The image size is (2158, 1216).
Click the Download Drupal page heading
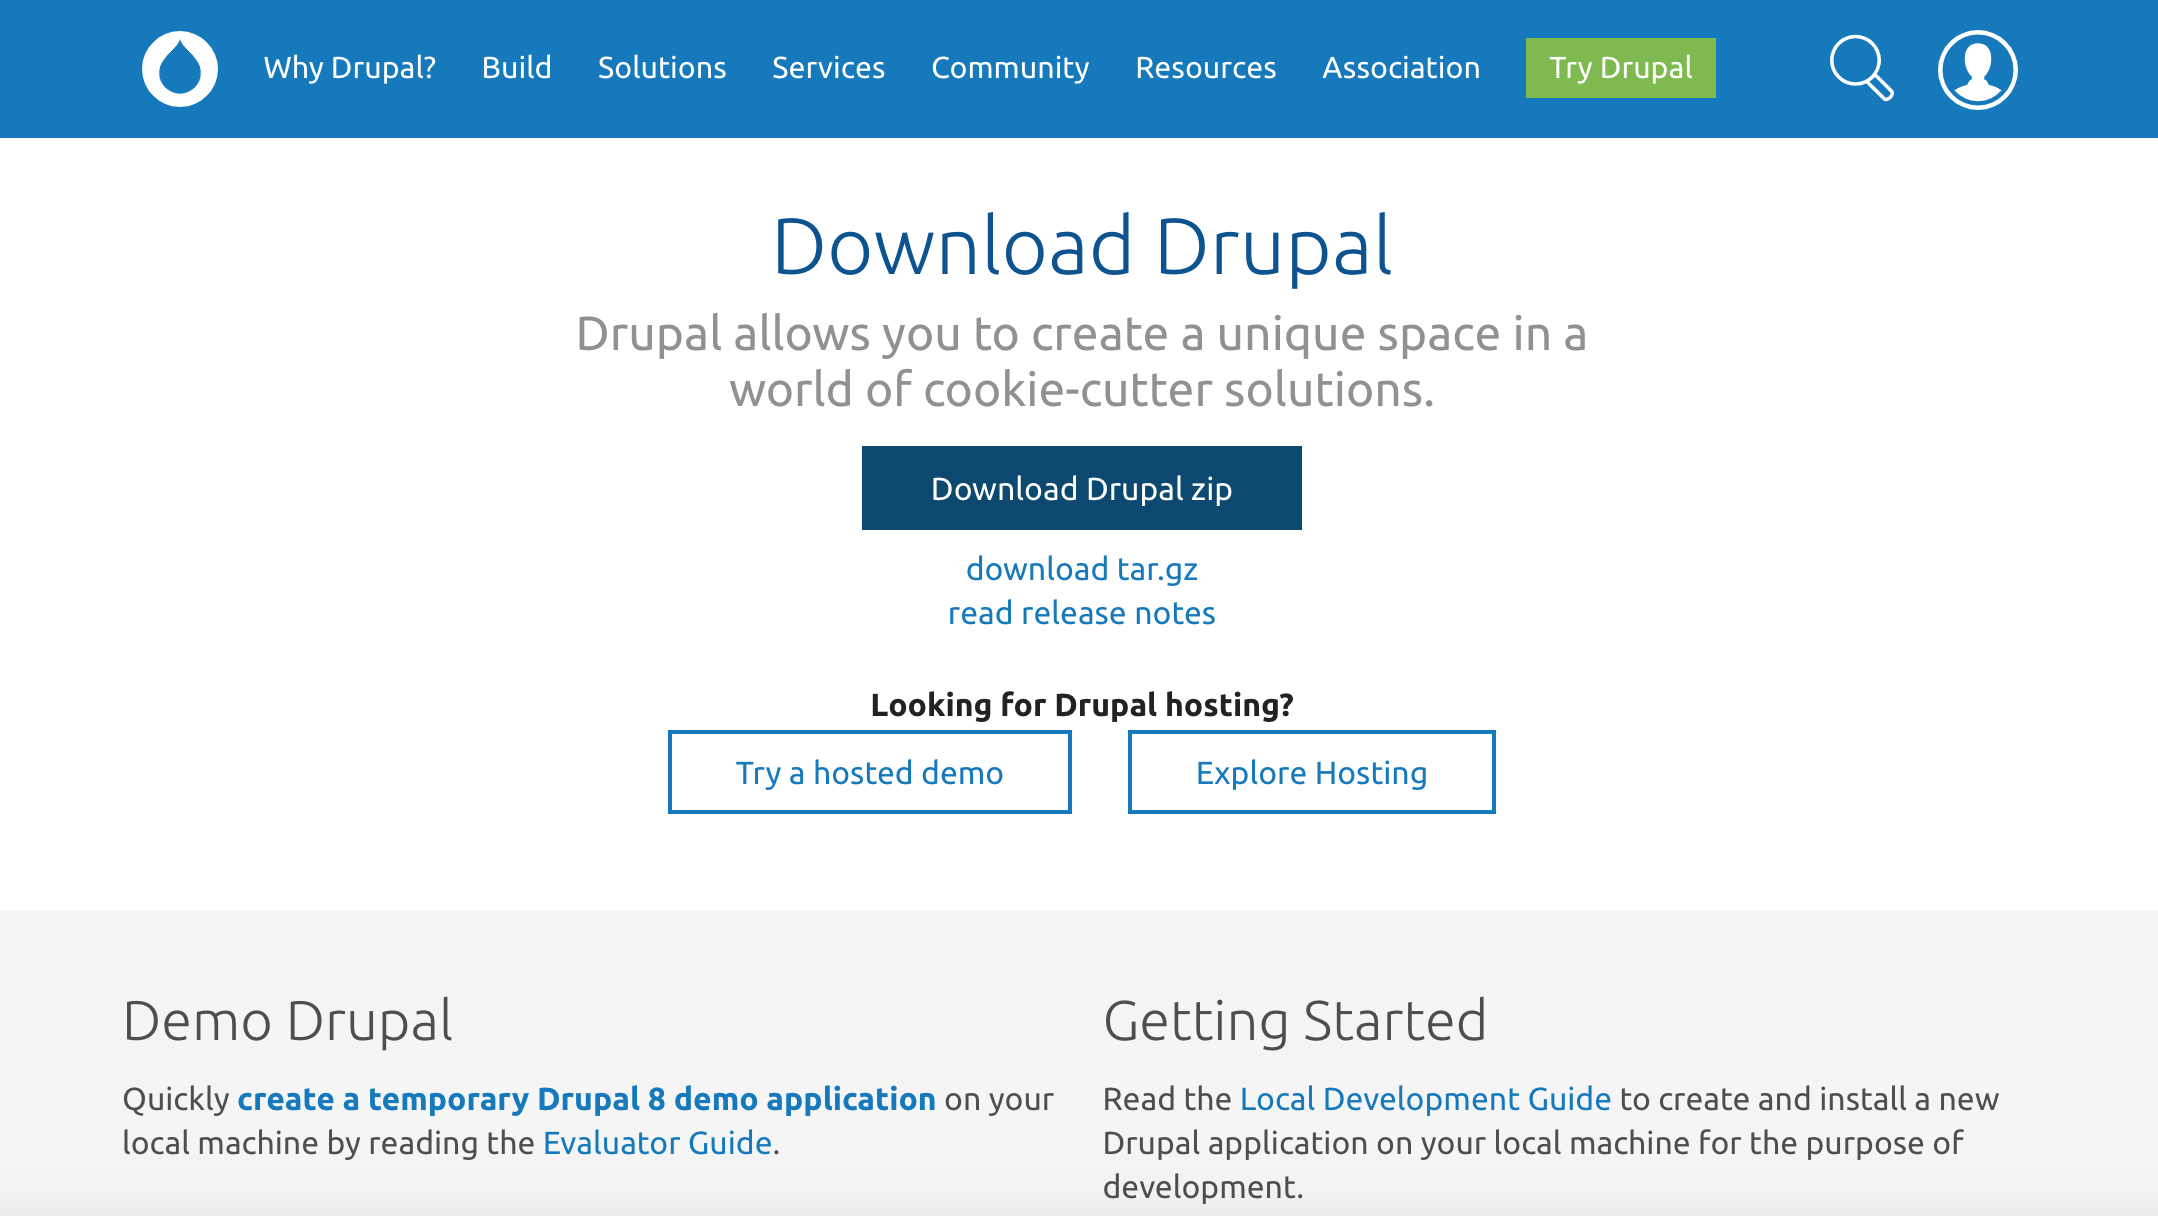[x=1082, y=246]
